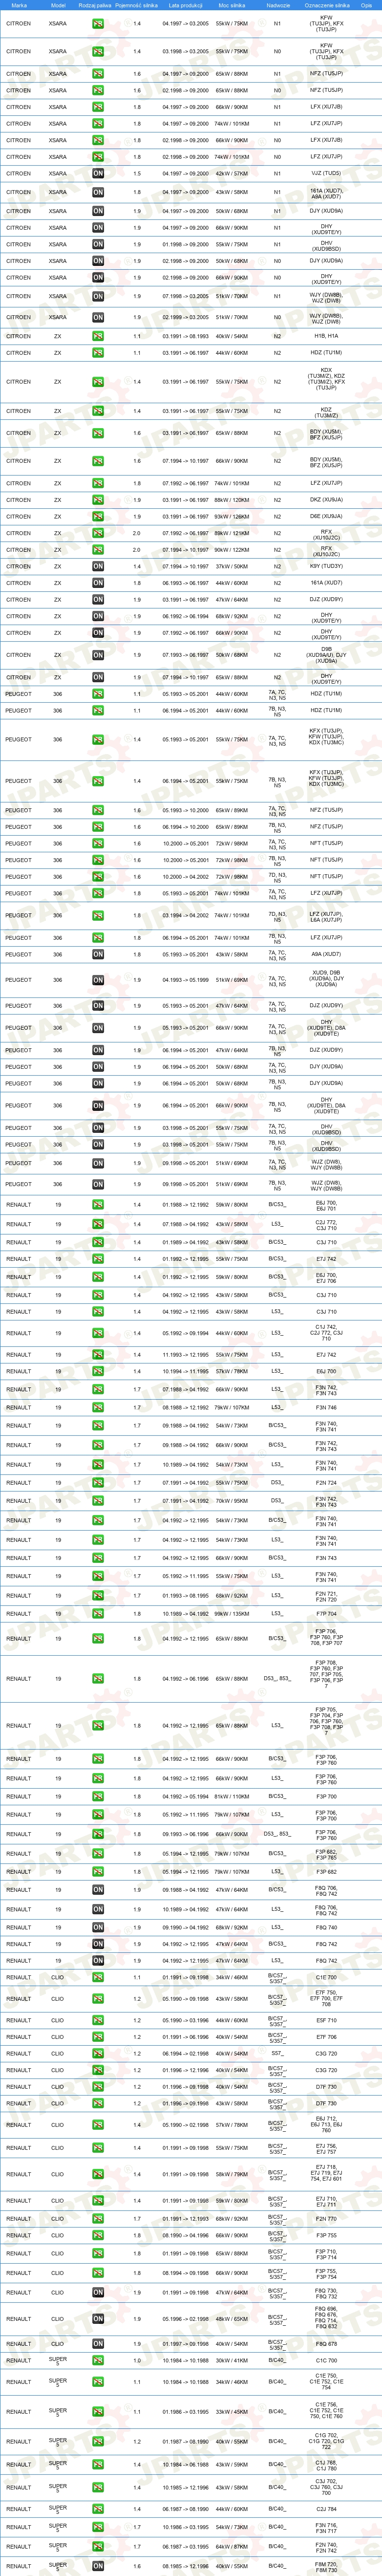The width and height of the screenshot is (382, 2576).
Task: Click petrol icon in Renault 19 F2N 721, F2N 720 row
Action: coord(98,1595)
